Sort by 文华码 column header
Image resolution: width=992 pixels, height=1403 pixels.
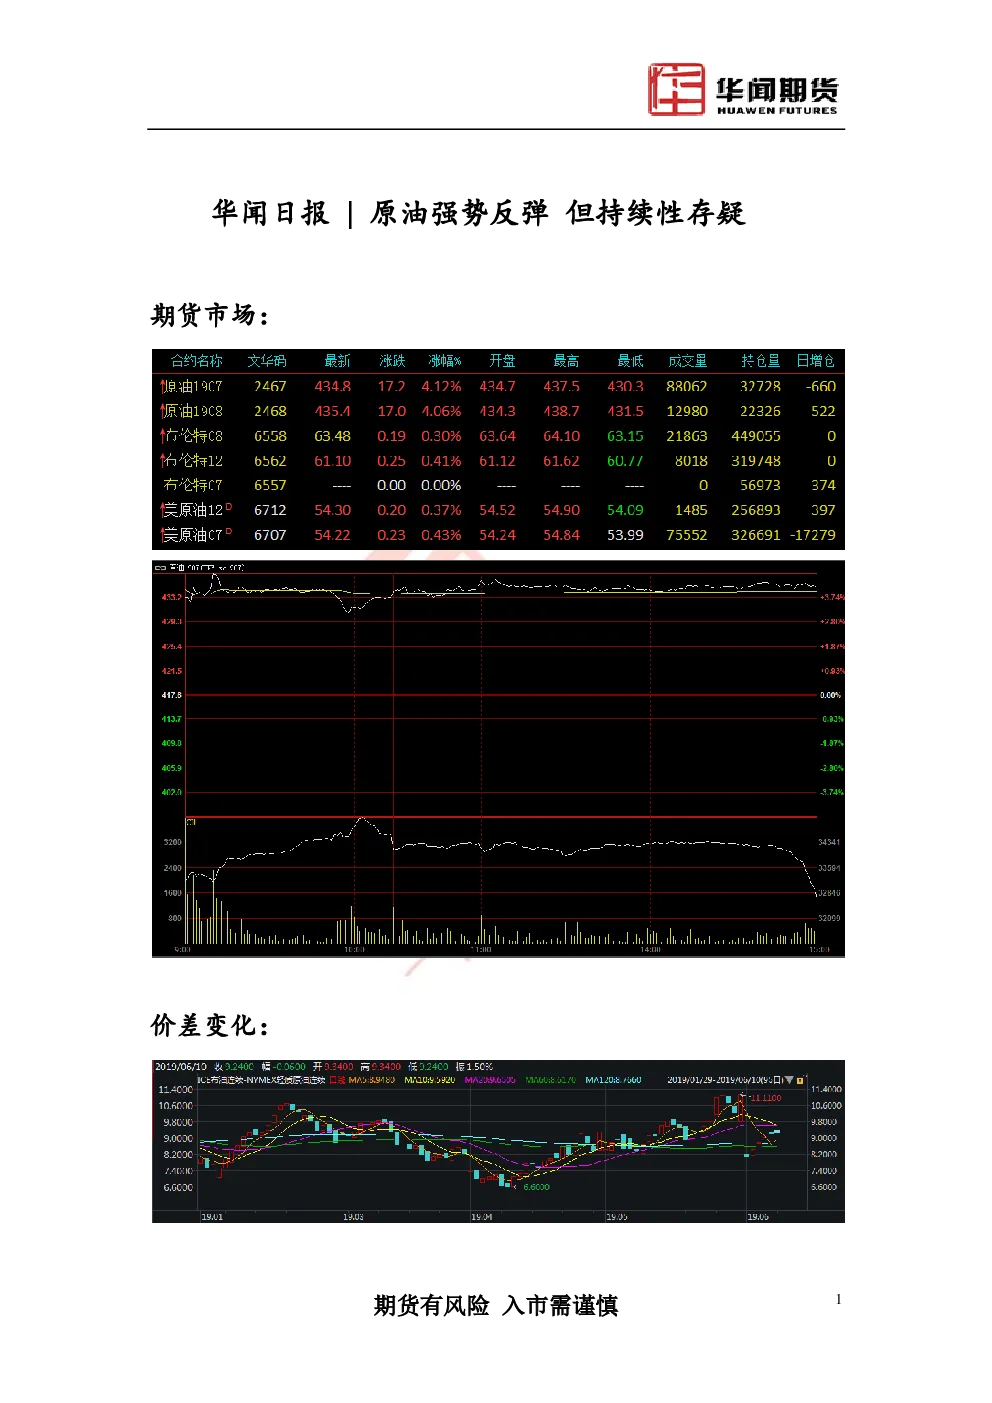click(267, 361)
